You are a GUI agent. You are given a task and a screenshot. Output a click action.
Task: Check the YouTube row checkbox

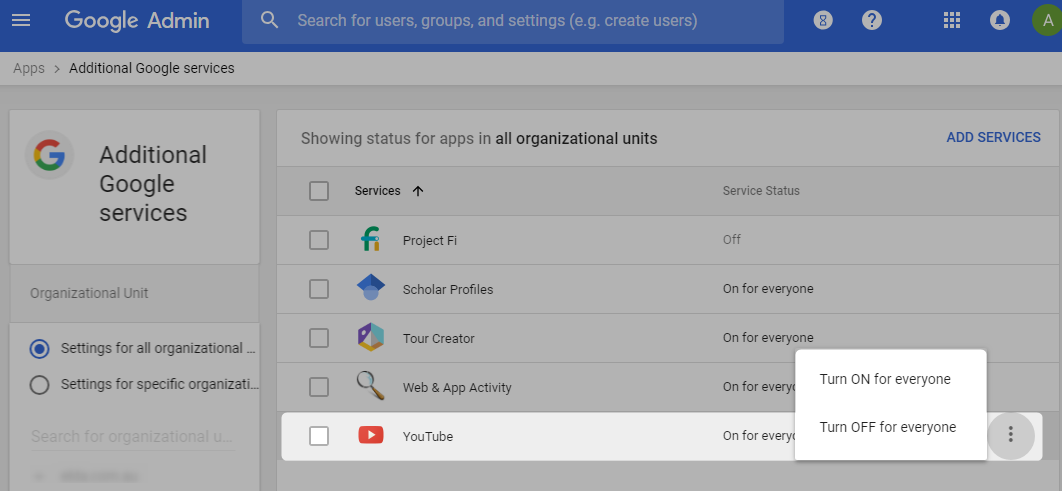coord(319,436)
